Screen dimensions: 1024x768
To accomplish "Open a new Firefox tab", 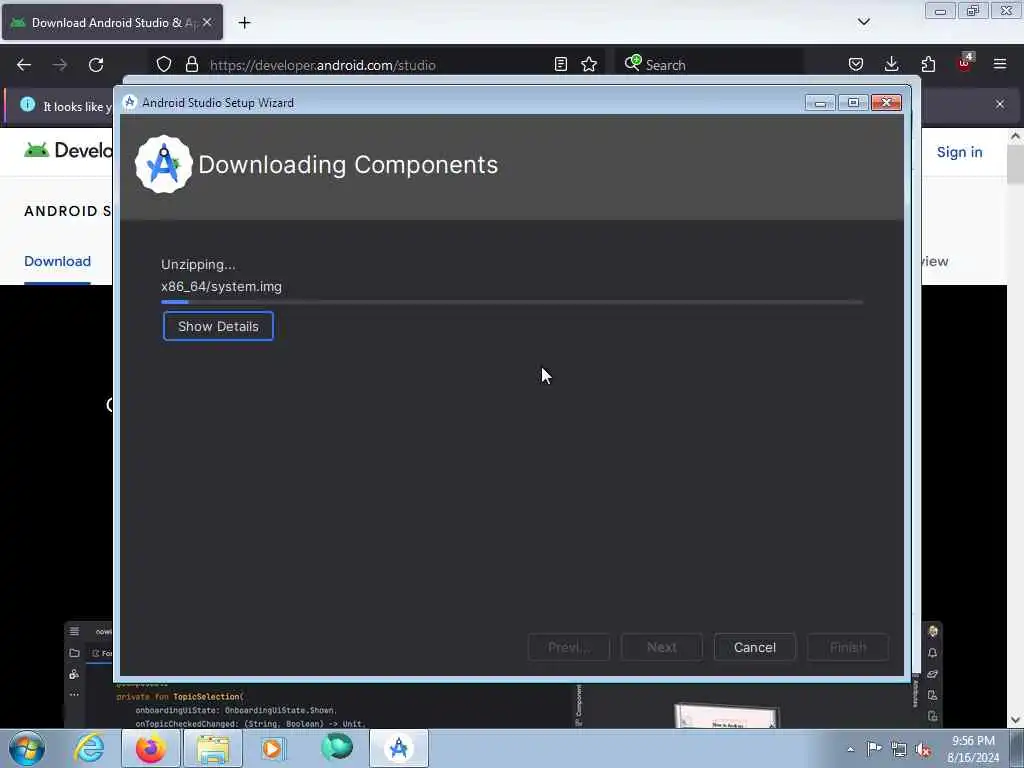I will click(x=244, y=23).
